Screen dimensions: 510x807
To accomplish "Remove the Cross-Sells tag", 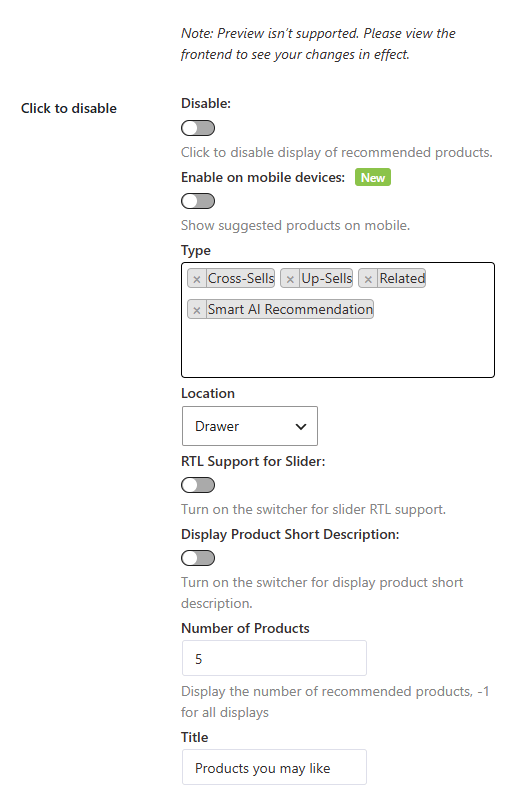I will point(197,279).
